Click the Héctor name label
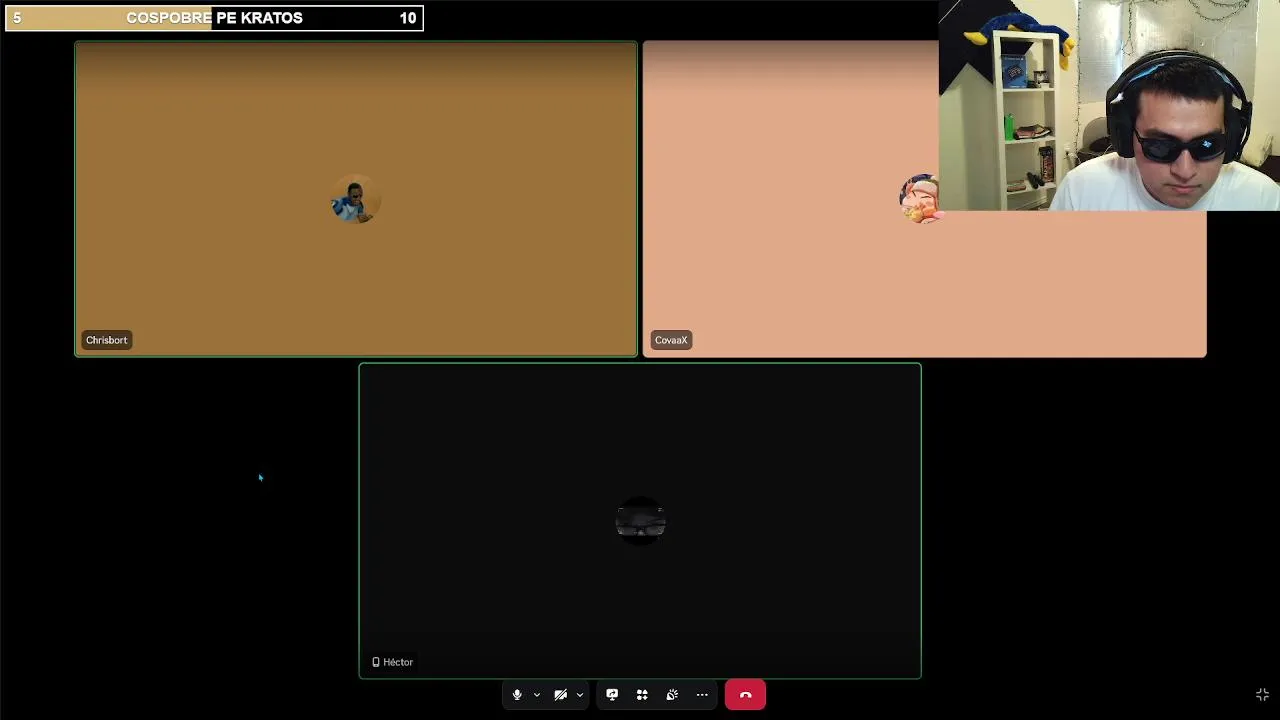This screenshot has width=1280, height=720. [398, 662]
